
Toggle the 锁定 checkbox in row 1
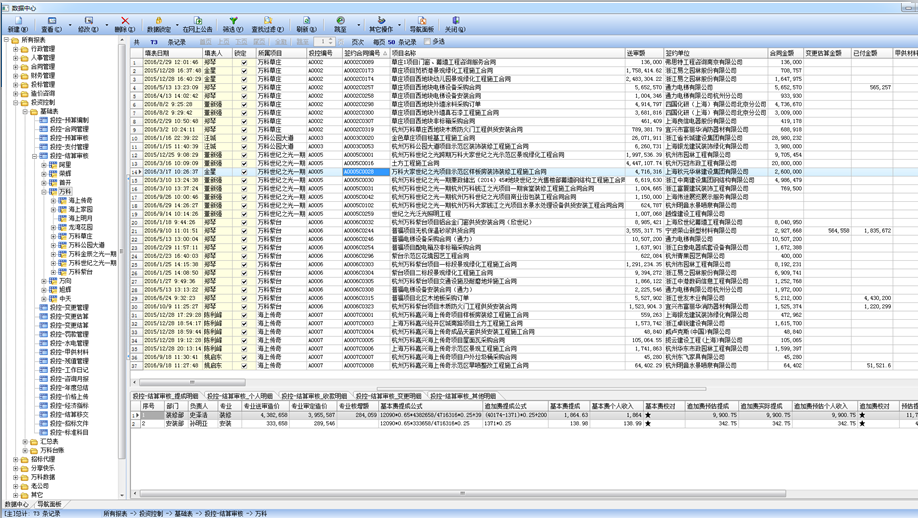point(244,62)
